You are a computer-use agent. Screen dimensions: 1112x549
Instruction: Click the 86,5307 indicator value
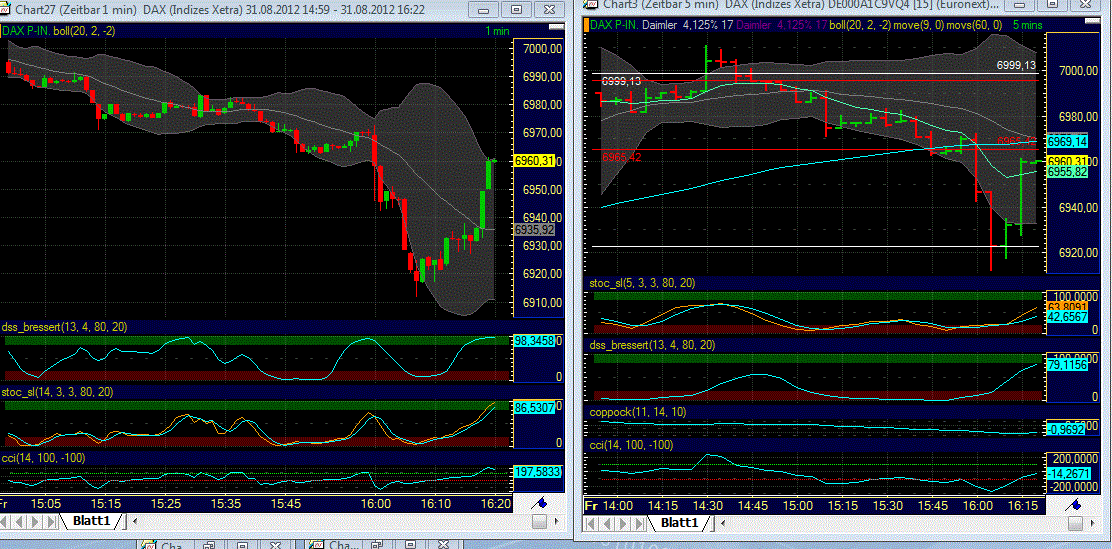533,409
